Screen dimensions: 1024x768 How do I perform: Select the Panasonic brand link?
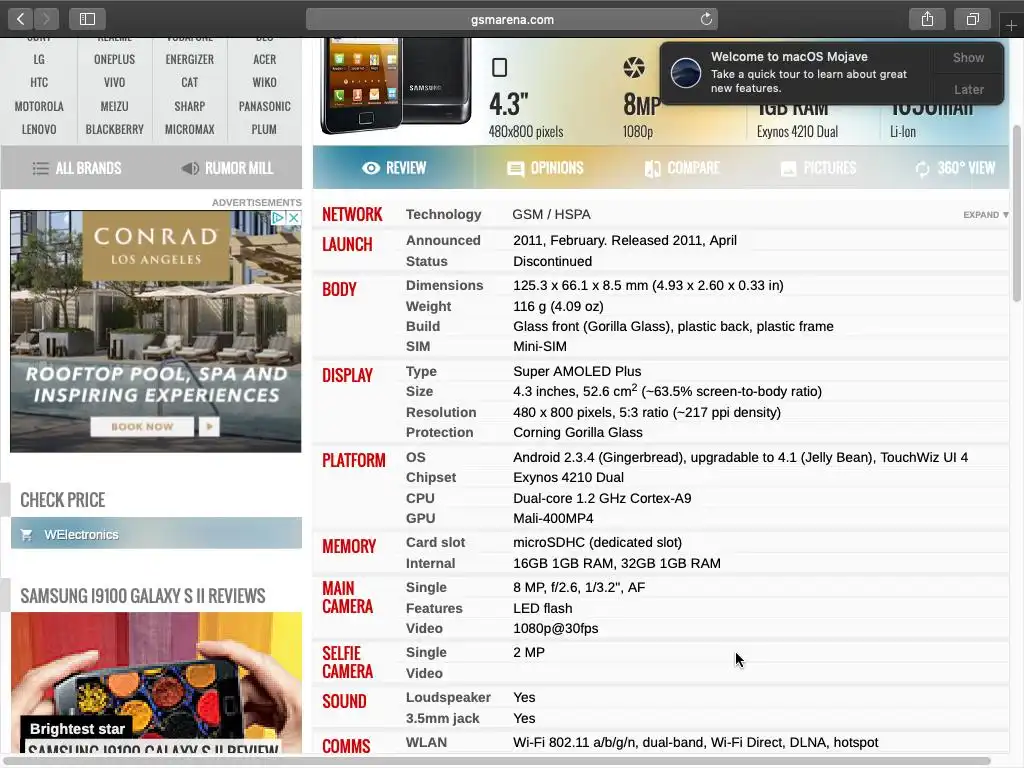264,106
